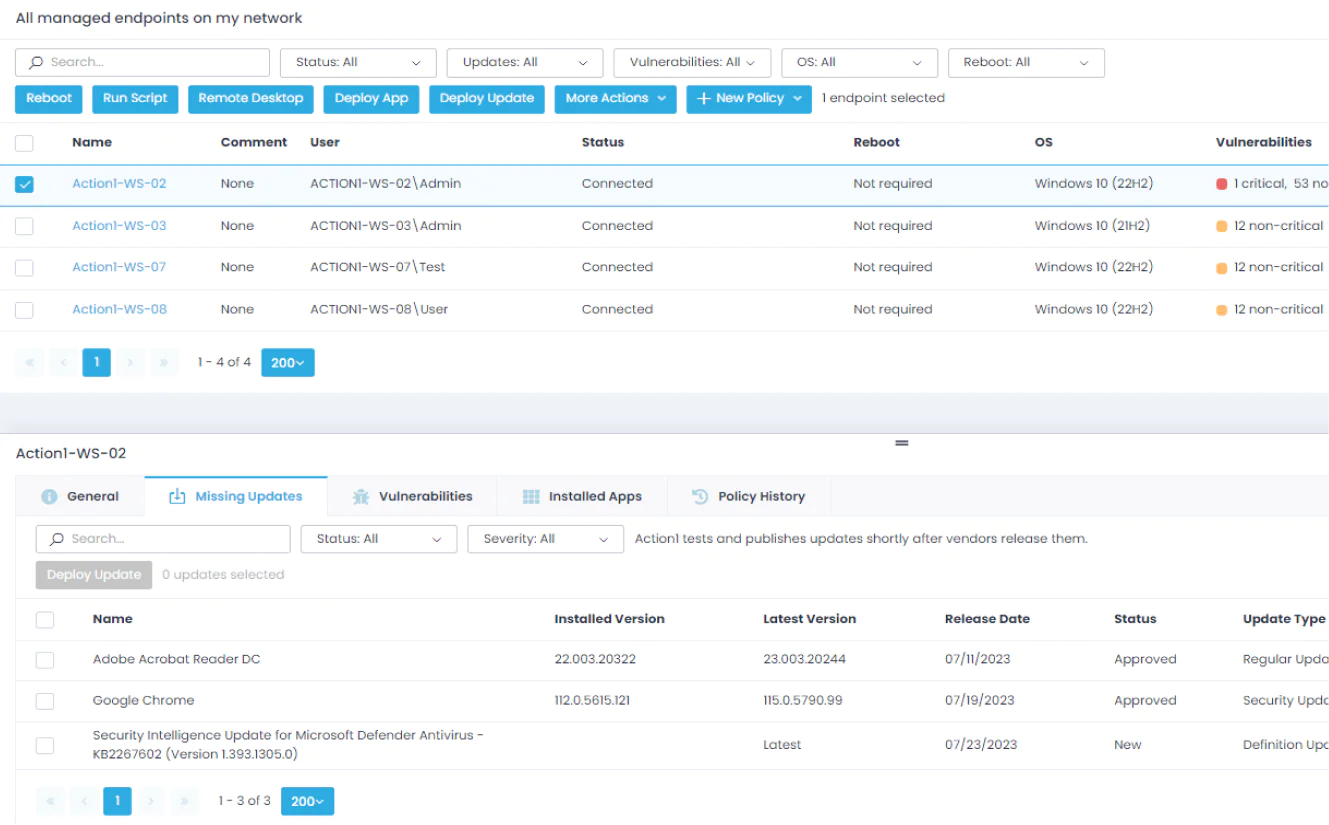Screen dimensions: 1329x825
Task: Go to previous page in updates pagination
Action: click(84, 801)
